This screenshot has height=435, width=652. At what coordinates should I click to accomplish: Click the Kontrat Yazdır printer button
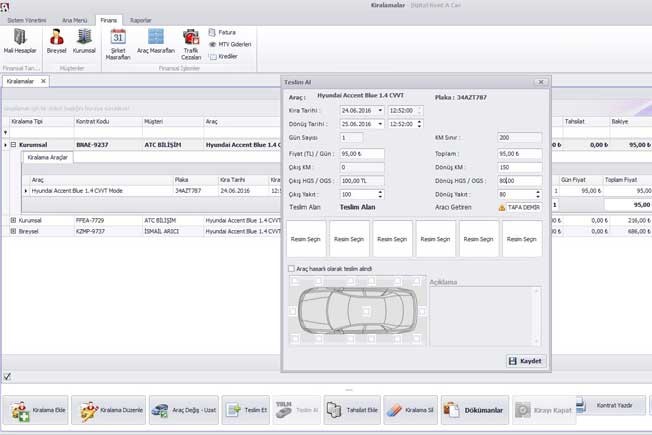611,405
